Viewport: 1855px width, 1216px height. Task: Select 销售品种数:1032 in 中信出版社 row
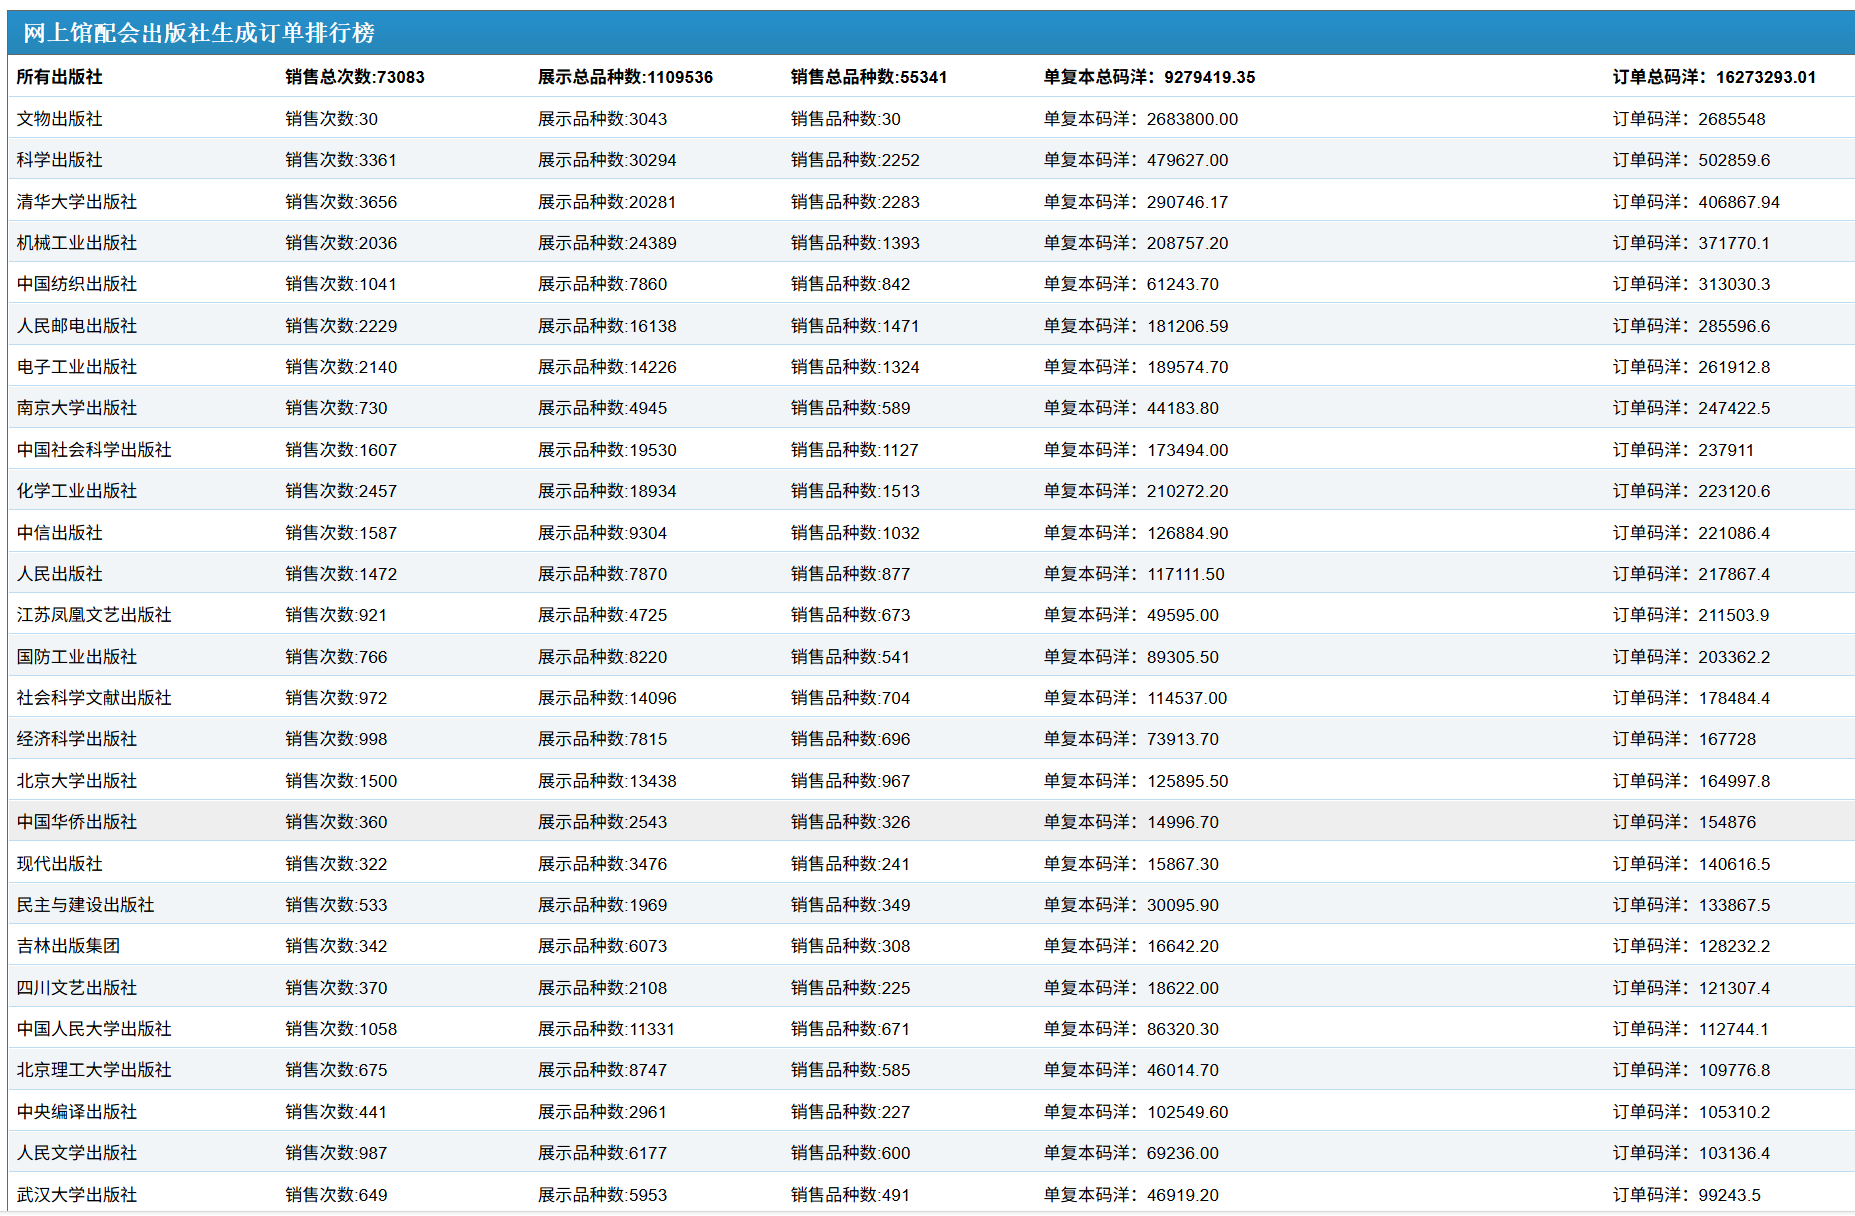click(854, 533)
